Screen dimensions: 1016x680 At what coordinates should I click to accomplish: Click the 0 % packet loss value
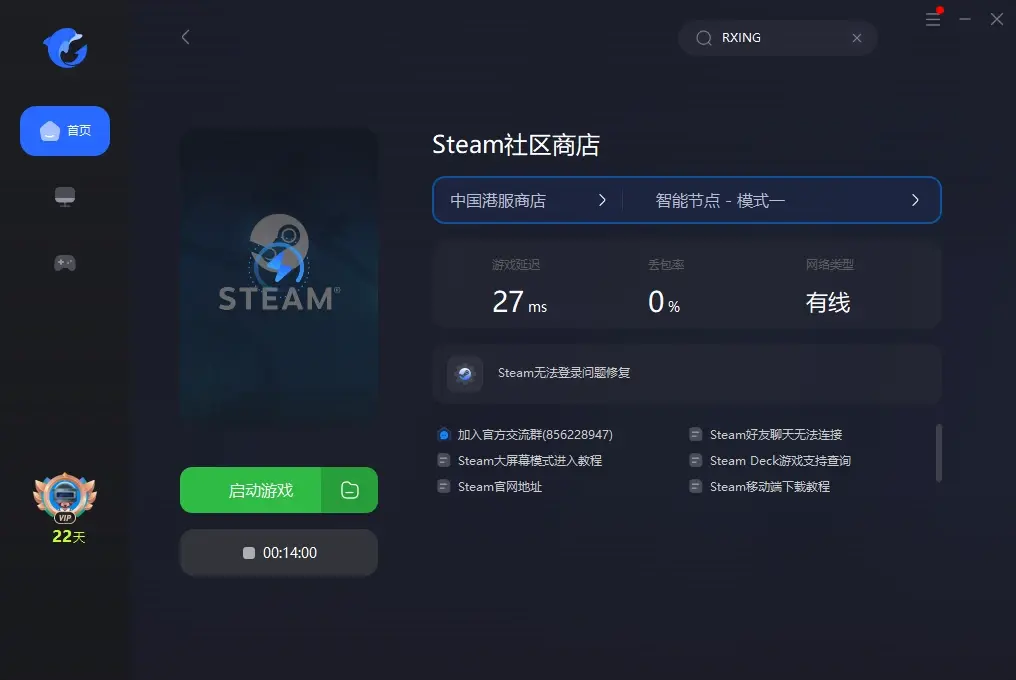[x=664, y=302]
